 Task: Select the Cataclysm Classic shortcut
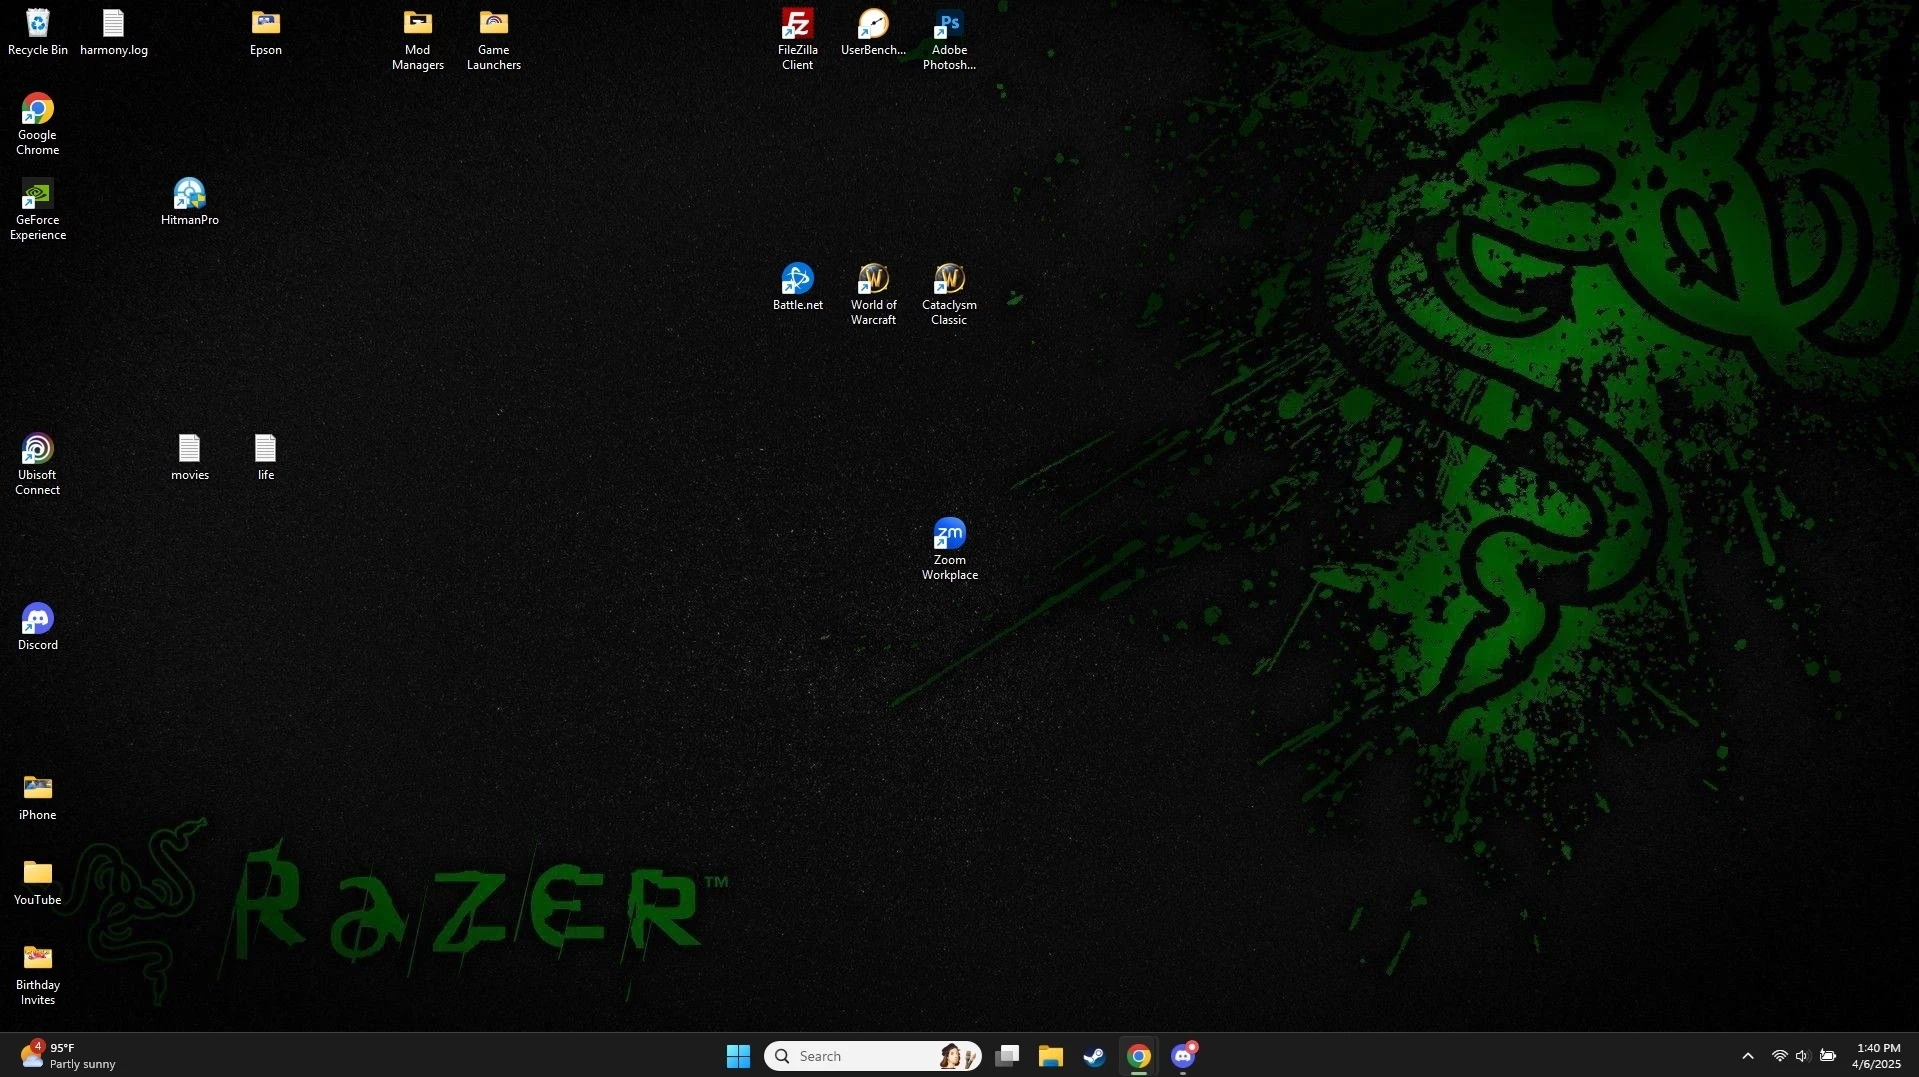click(949, 295)
